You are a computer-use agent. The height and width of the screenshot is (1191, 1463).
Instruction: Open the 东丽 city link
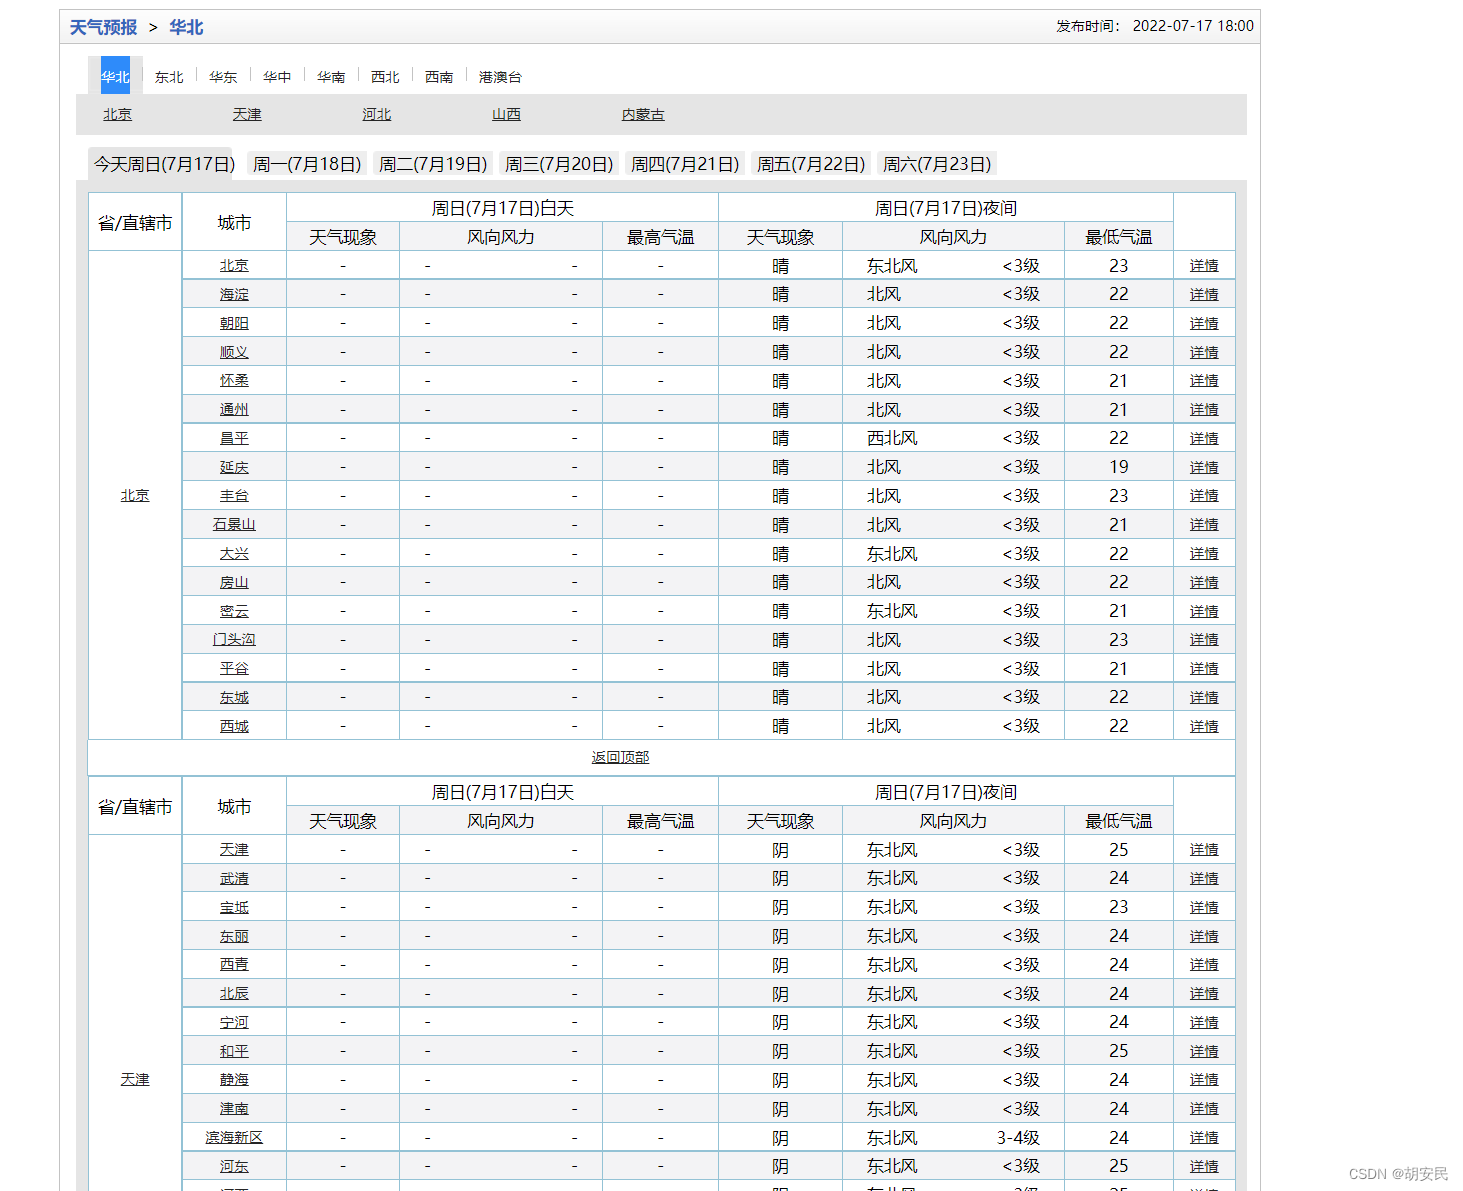coord(234,937)
